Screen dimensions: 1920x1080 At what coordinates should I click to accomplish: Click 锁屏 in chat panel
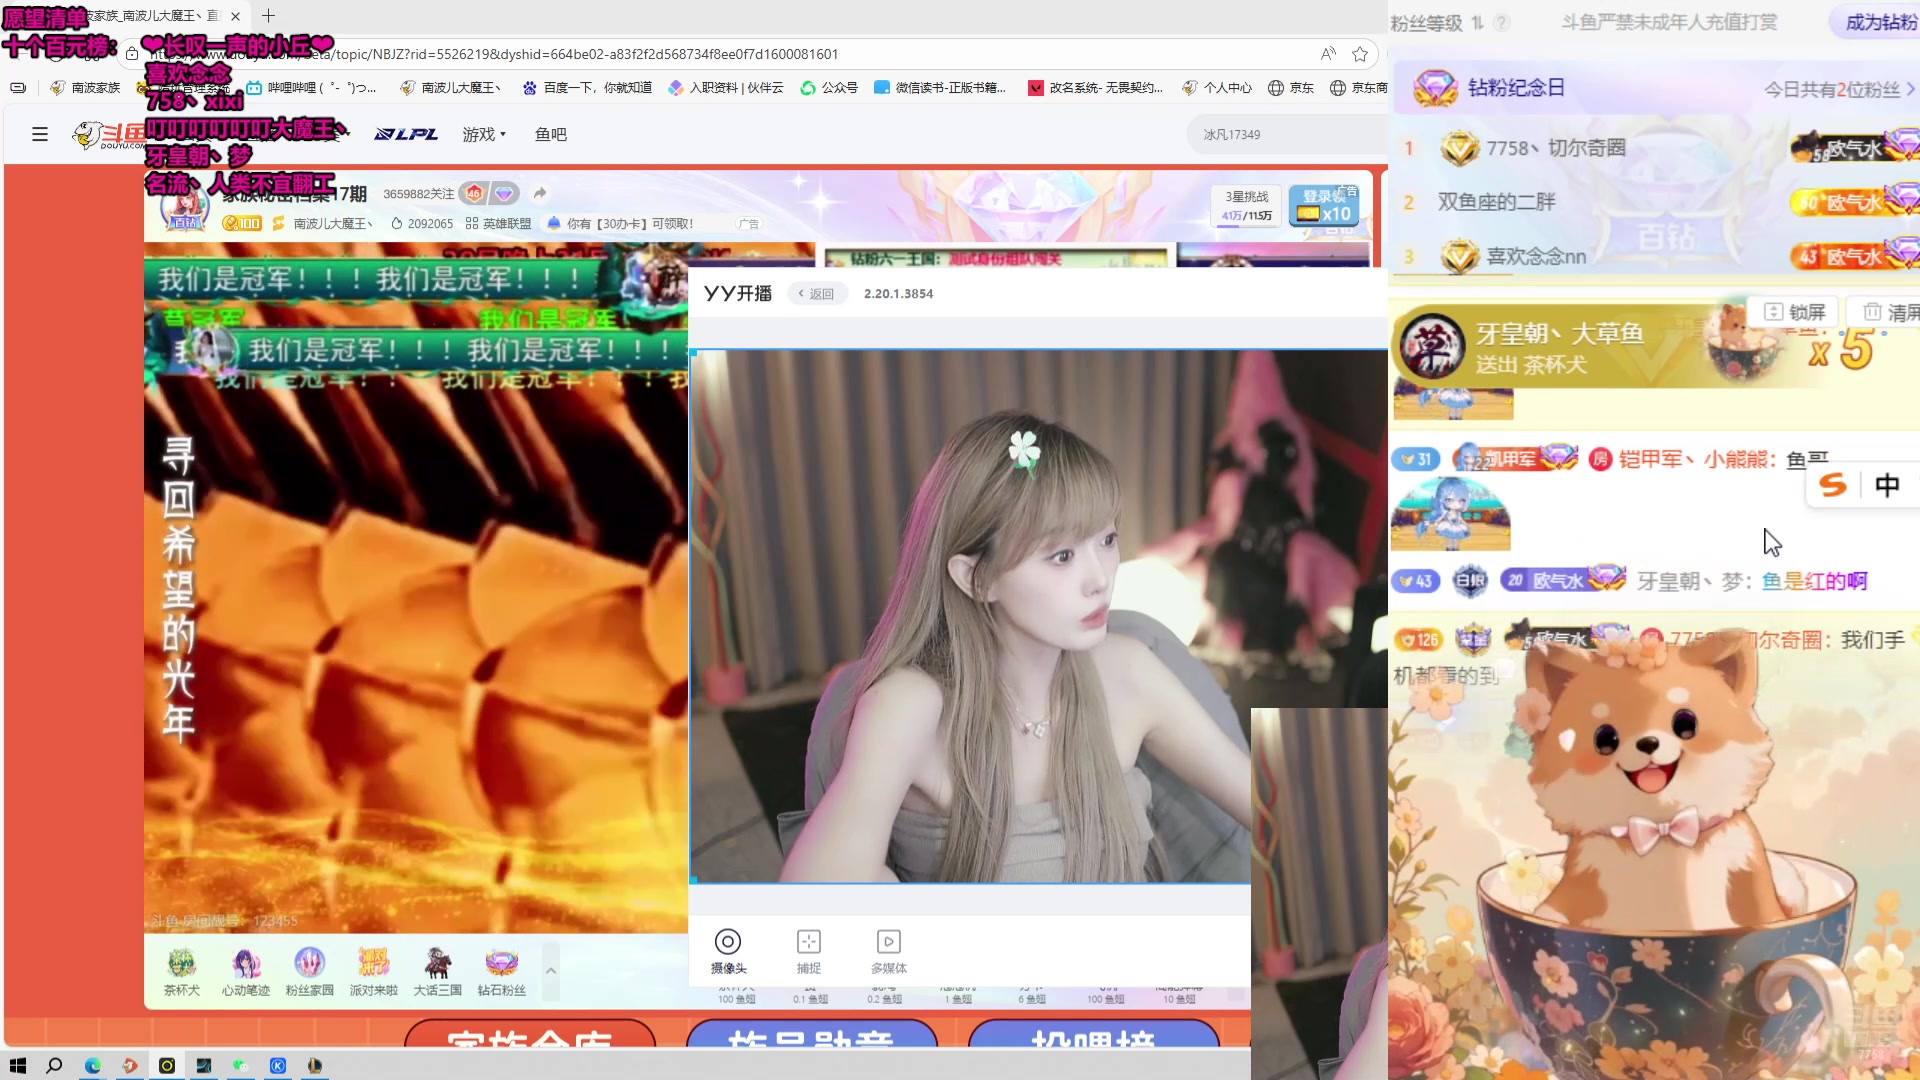1795,312
